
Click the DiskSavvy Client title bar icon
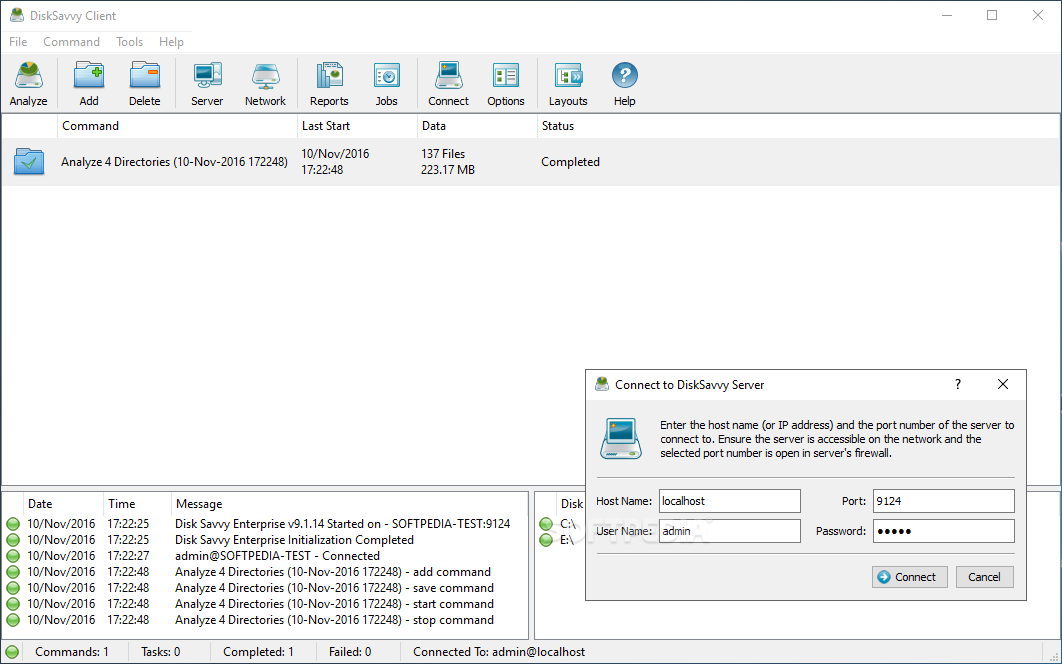point(16,15)
